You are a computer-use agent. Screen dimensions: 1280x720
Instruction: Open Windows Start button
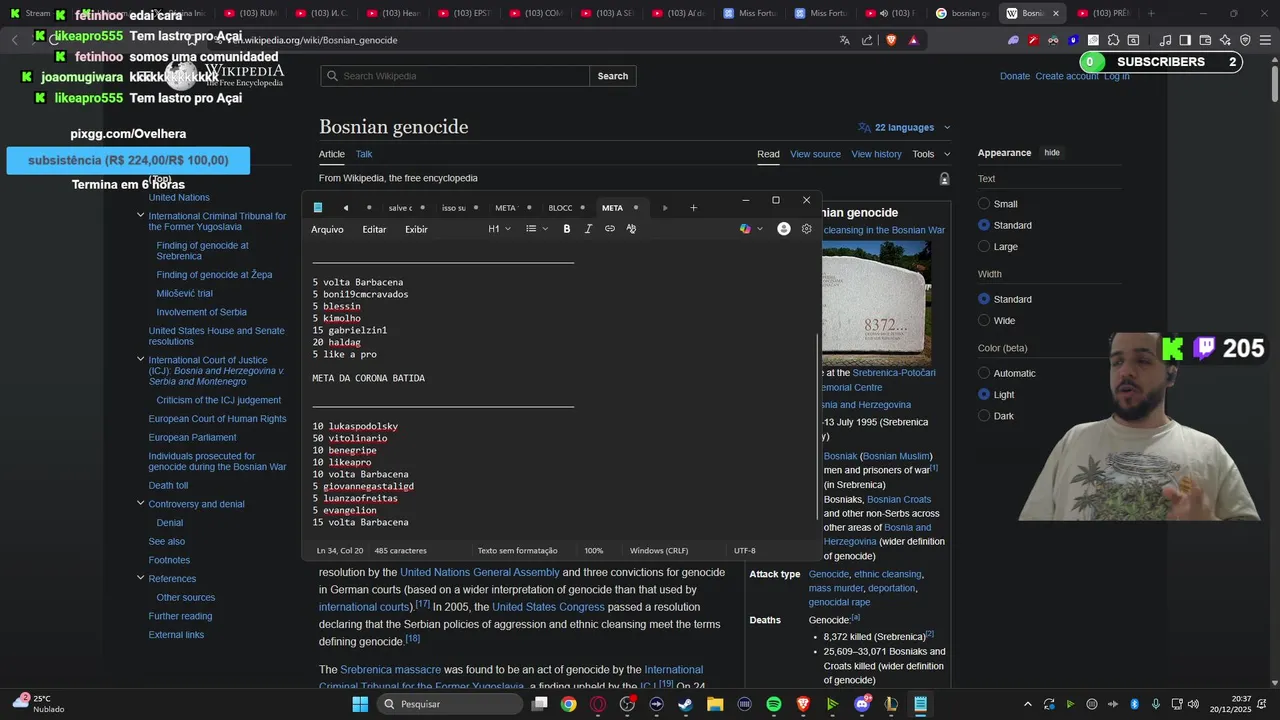pyautogui.click(x=360, y=704)
